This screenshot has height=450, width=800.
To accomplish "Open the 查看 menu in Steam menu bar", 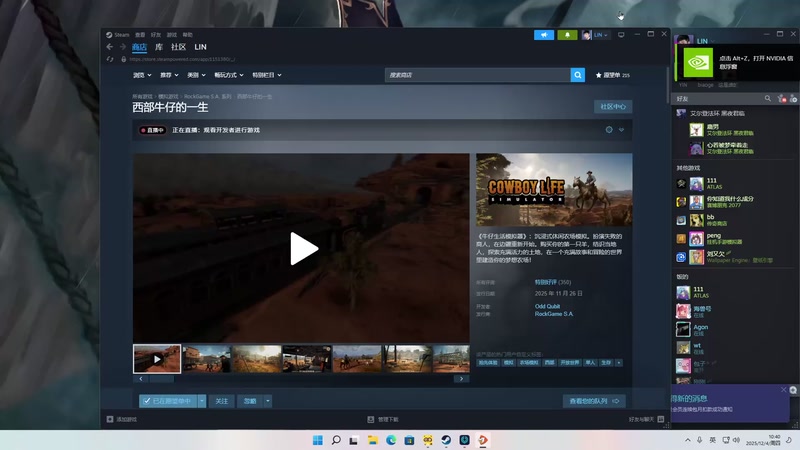I will [x=140, y=35].
